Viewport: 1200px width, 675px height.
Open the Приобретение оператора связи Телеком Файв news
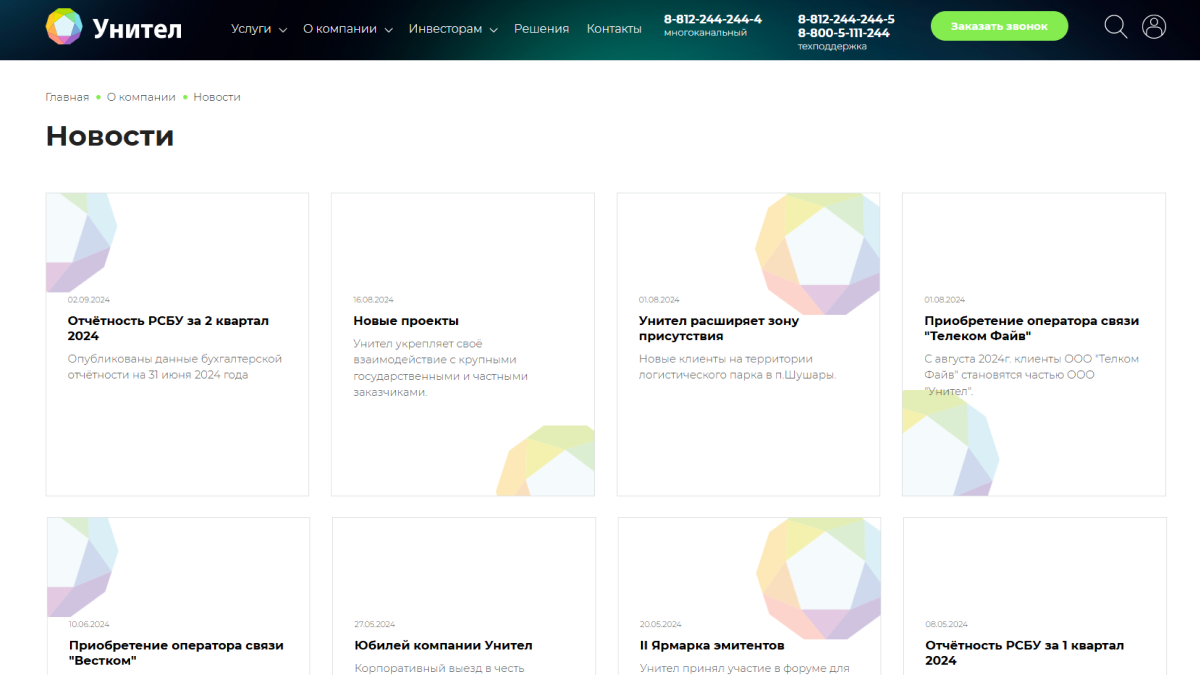coord(1031,328)
